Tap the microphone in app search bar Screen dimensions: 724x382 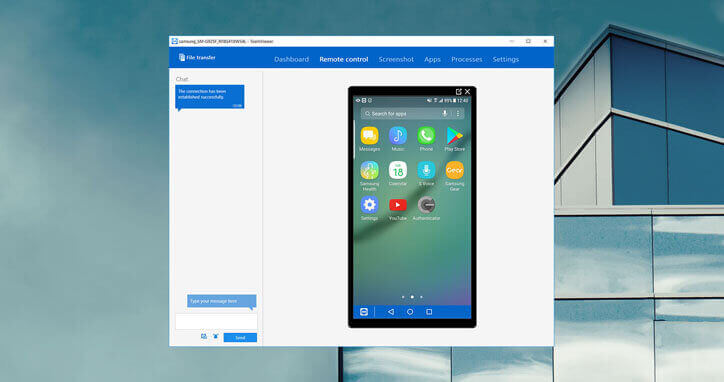[445, 113]
